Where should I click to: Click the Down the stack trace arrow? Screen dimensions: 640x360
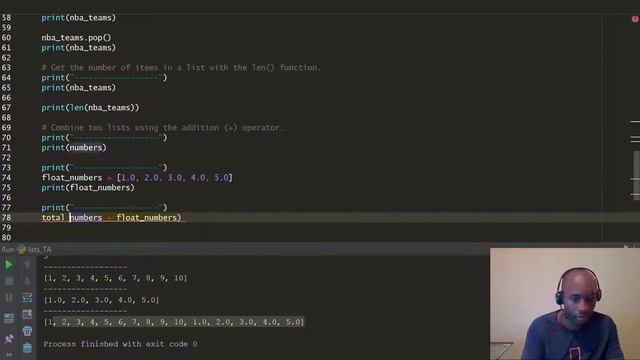click(x=27, y=281)
